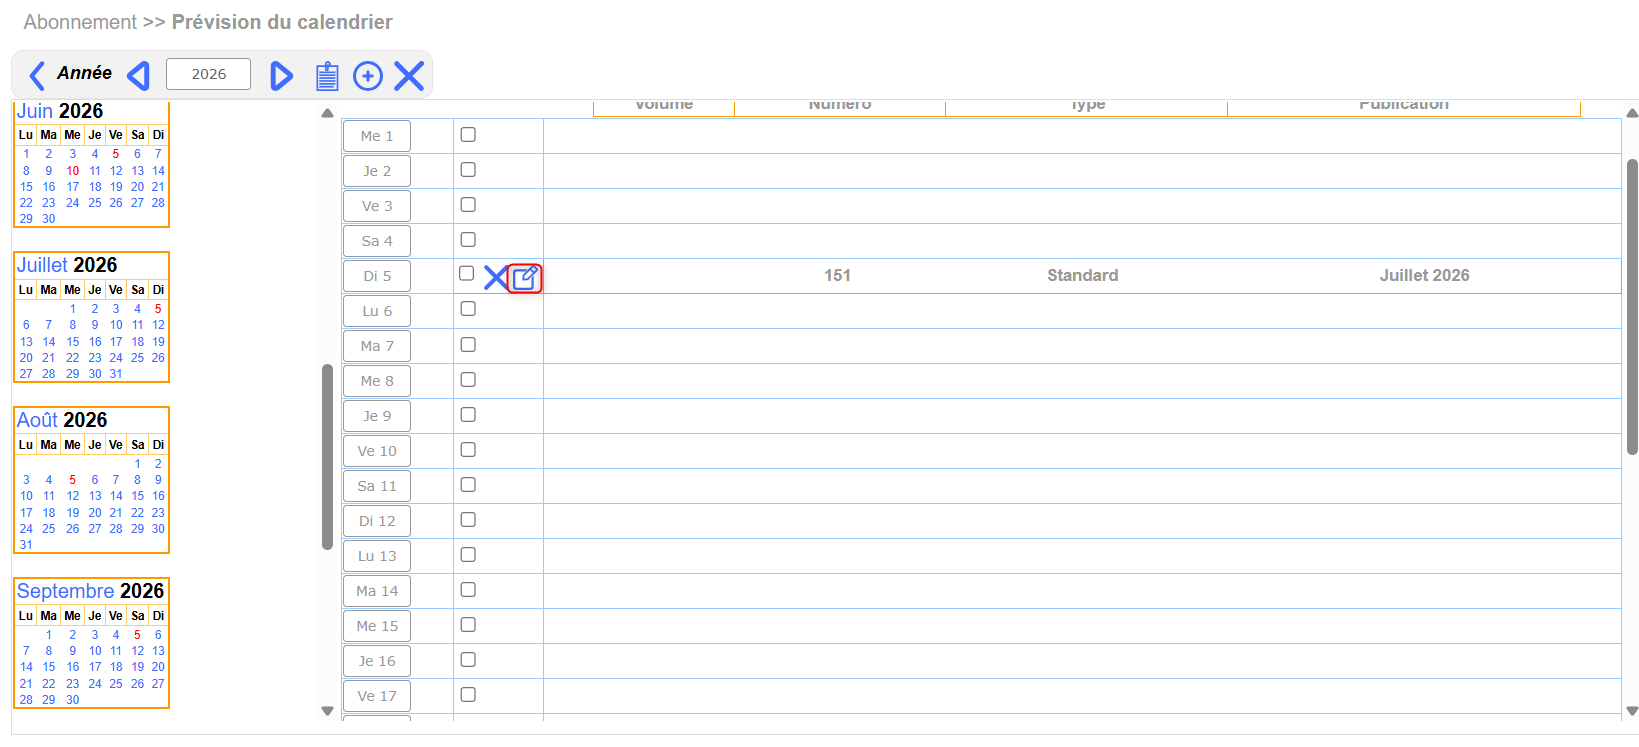Click the Di 5 day button
The width and height of the screenshot is (1639, 747).
[x=377, y=276]
